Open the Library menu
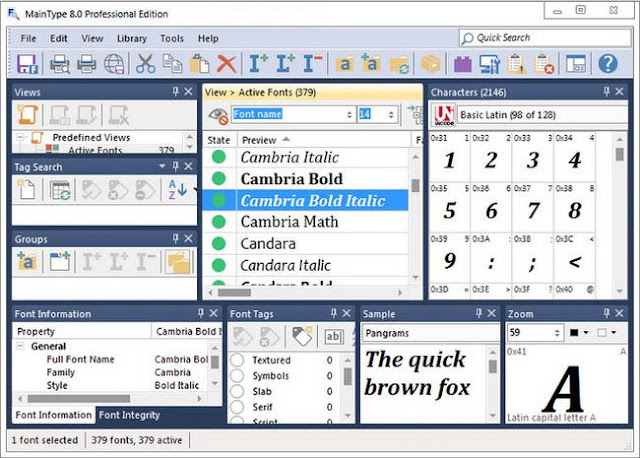Screen dimensions: 640x458 pyautogui.click(x=131, y=38)
